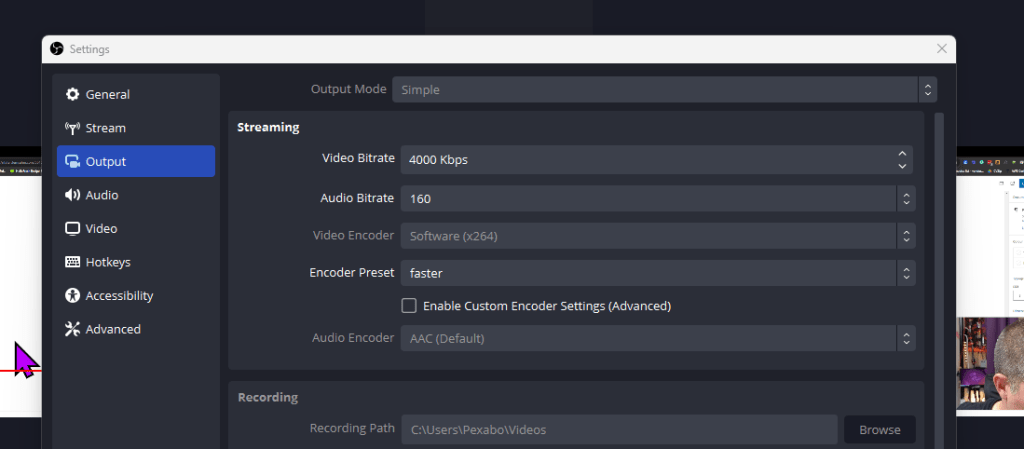Open the Output Mode dropdown
1024x449 pixels.
[x=665, y=89]
